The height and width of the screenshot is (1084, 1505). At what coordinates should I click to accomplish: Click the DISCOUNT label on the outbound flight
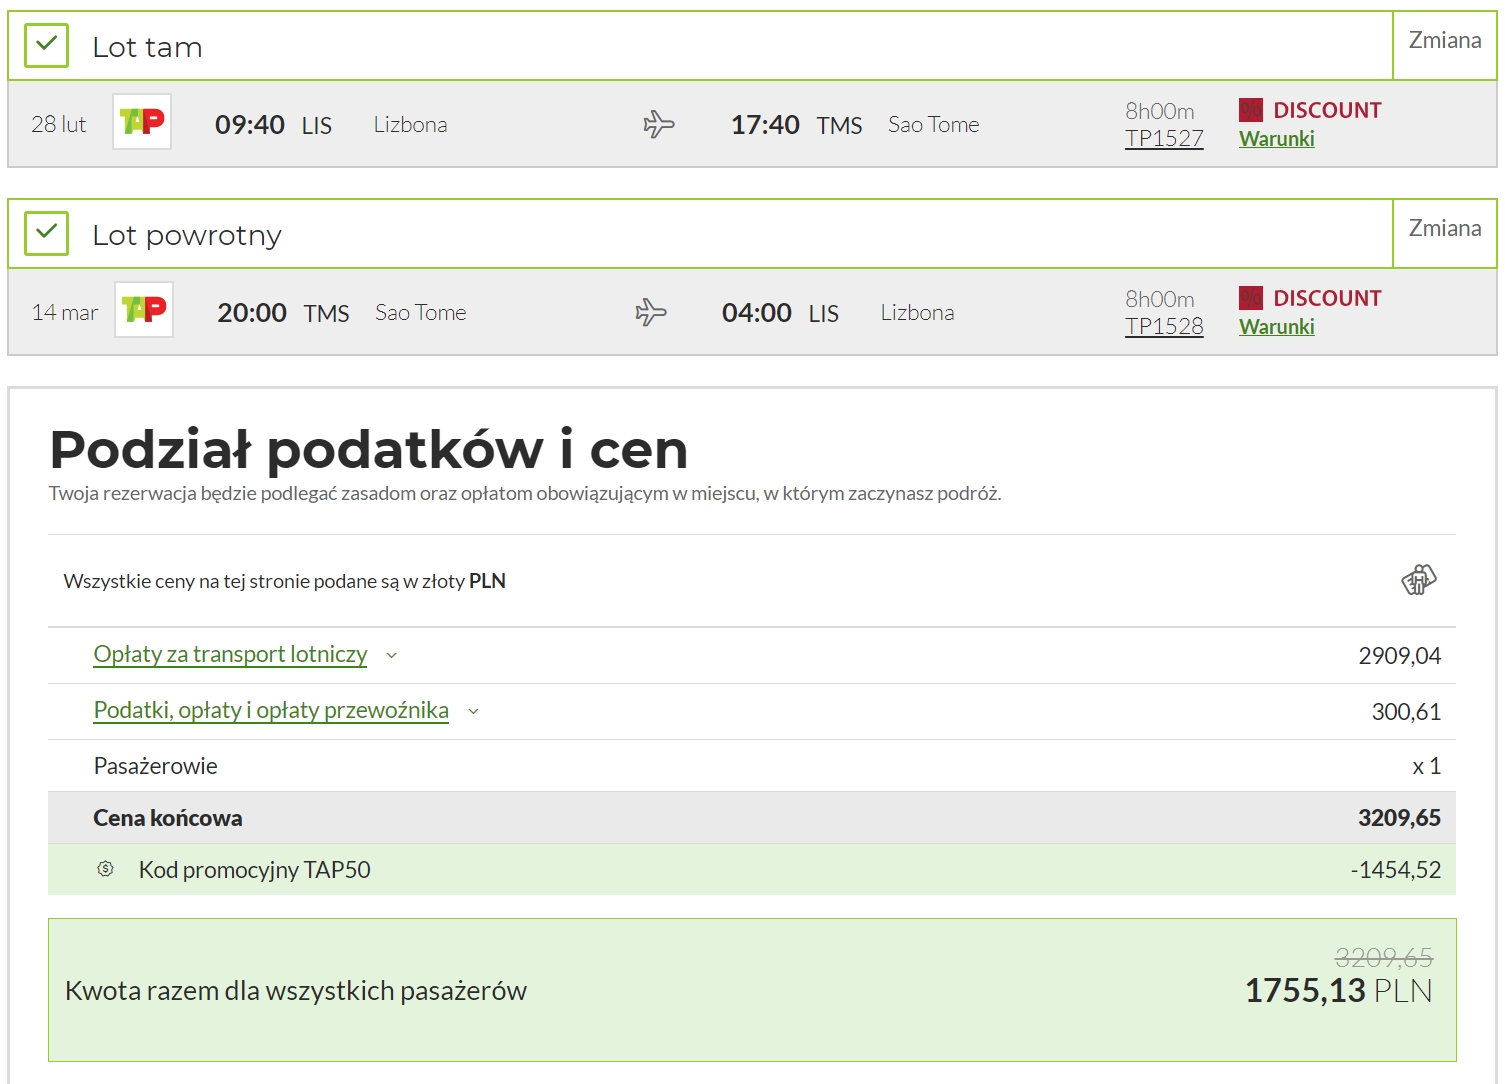coord(1327,110)
